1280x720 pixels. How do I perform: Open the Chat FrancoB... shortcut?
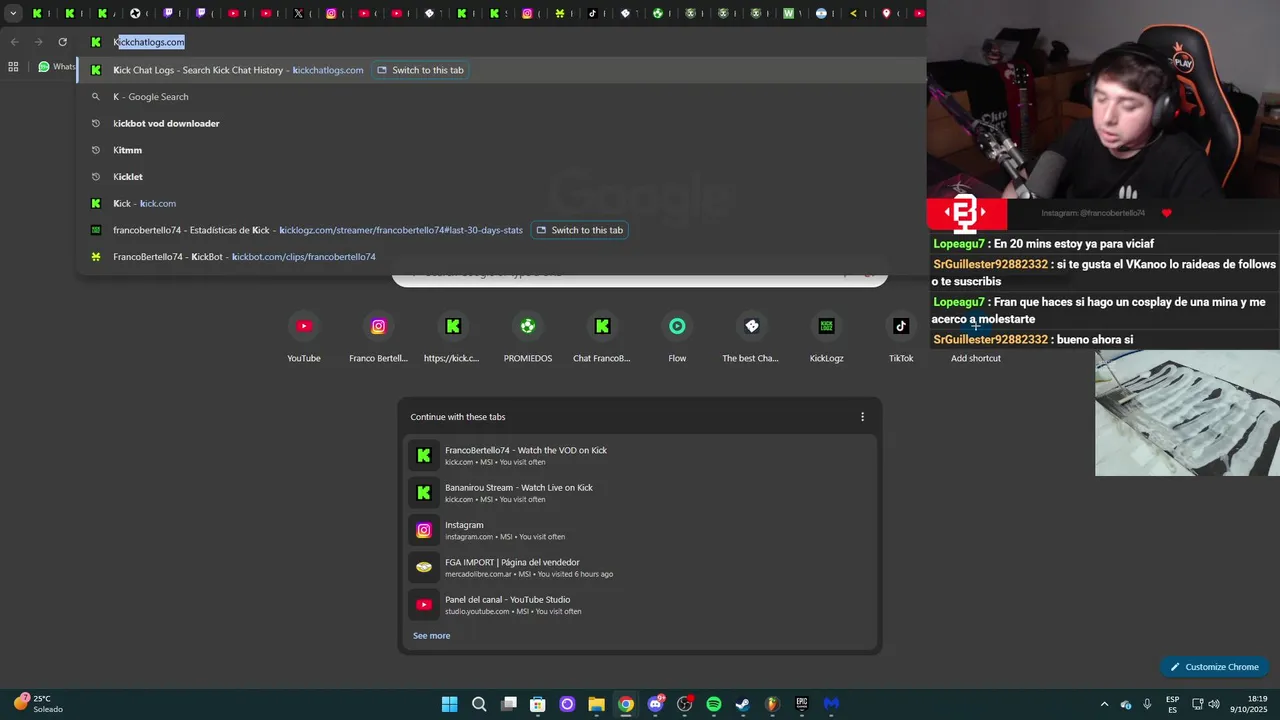602,337
